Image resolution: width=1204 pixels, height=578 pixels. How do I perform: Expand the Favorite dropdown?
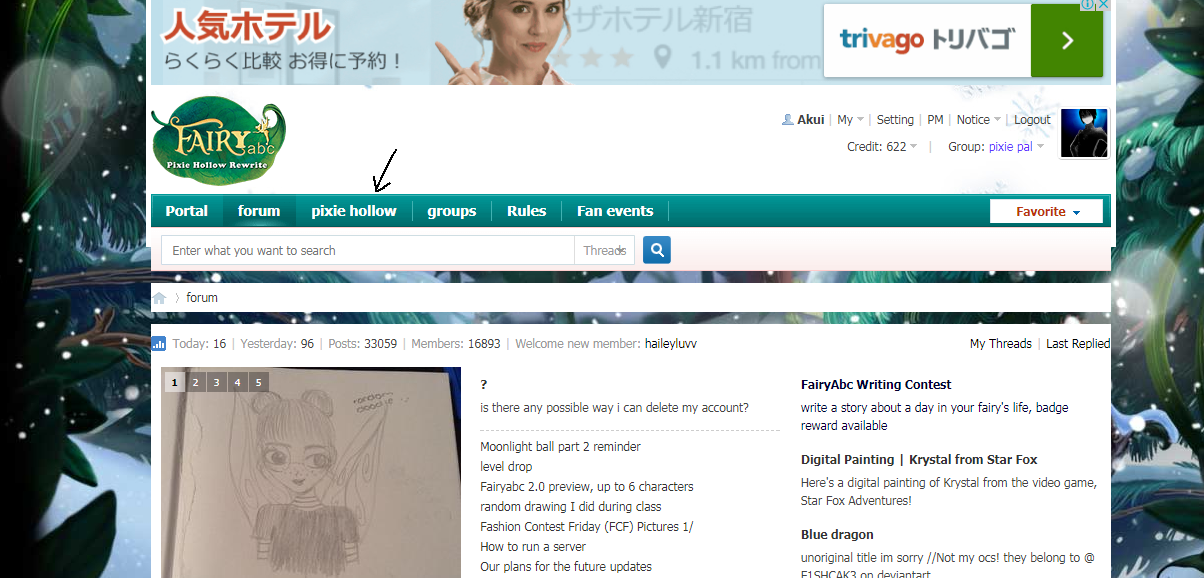point(1046,212)
